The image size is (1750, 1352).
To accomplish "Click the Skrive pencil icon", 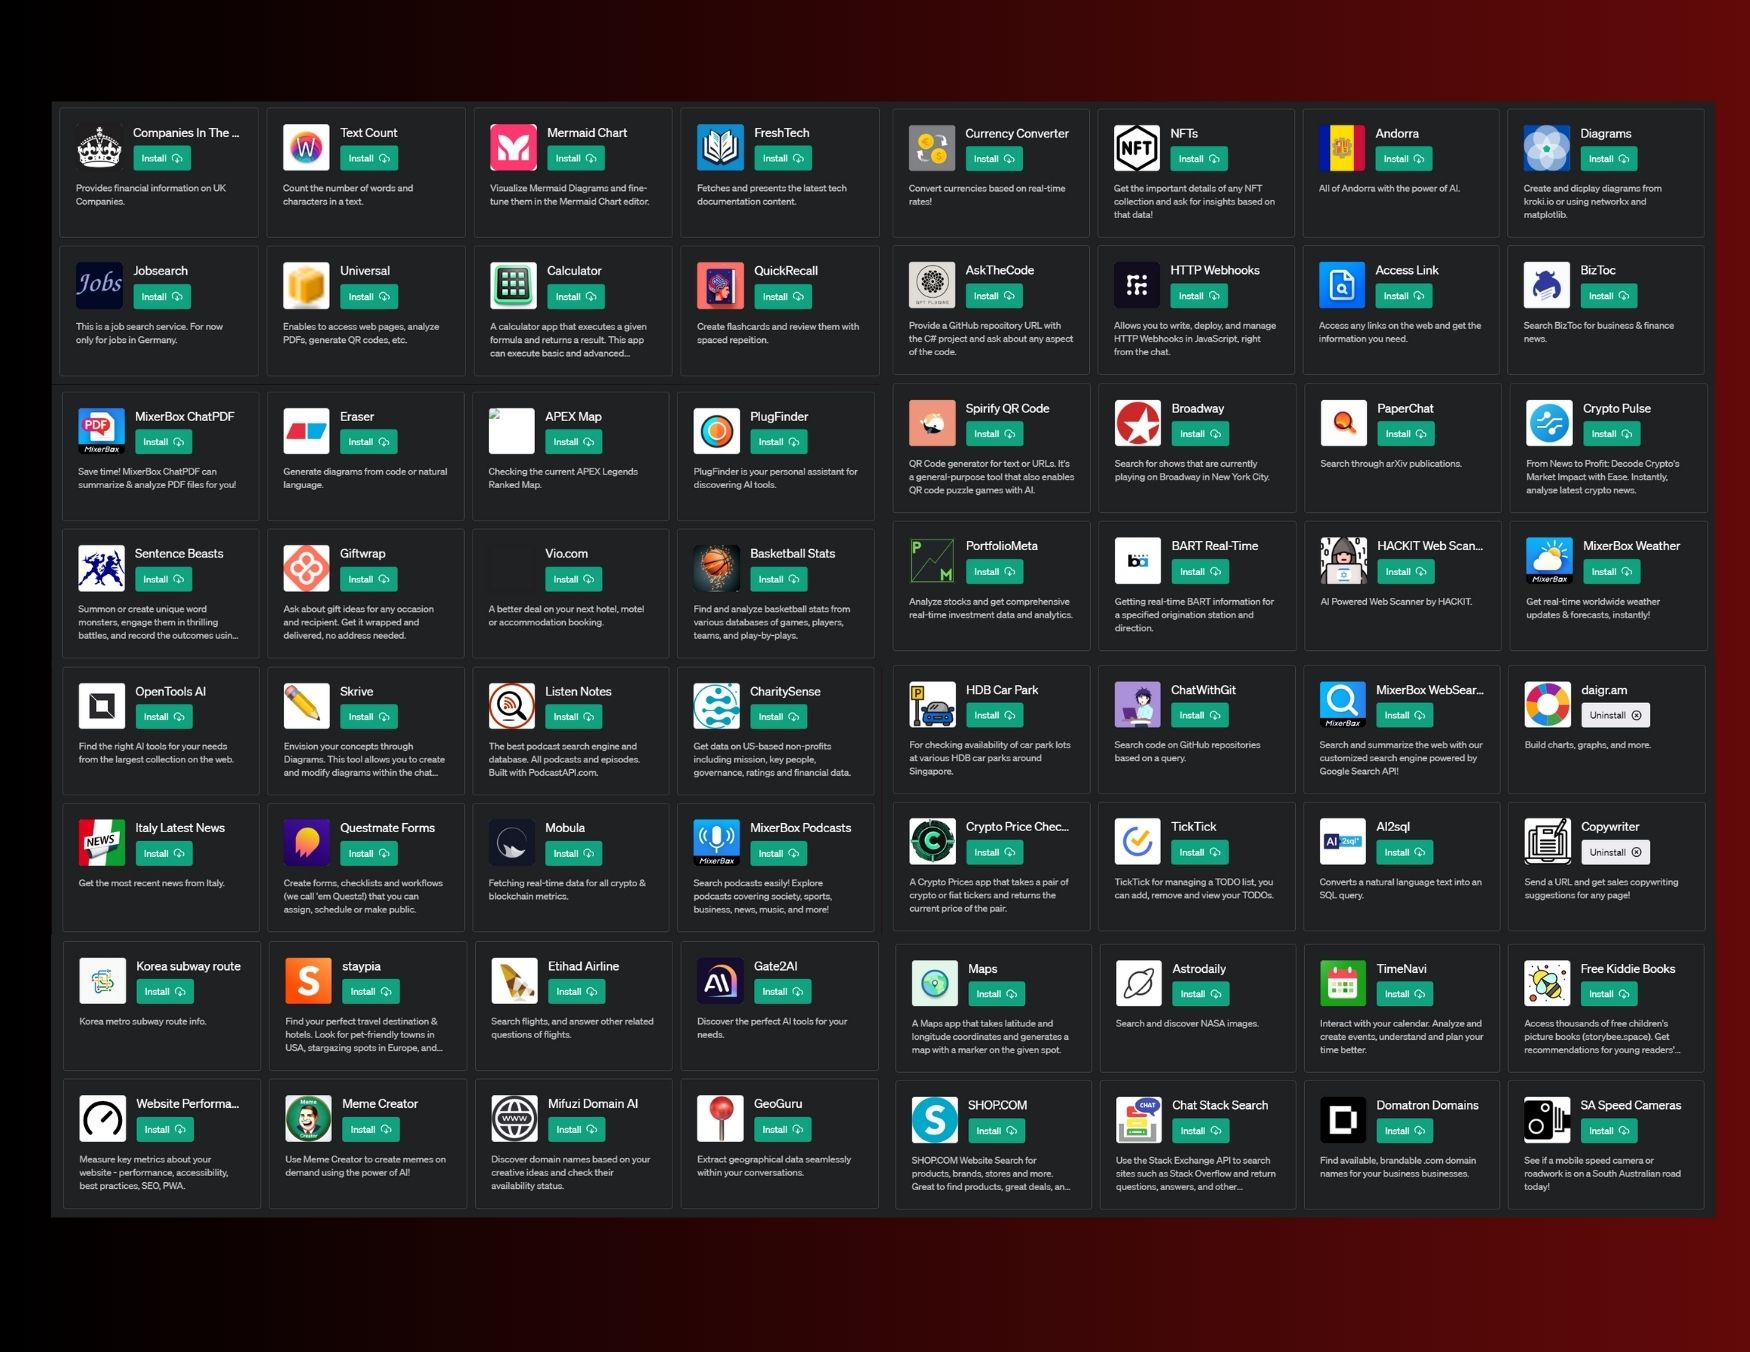I will (306, 707).
